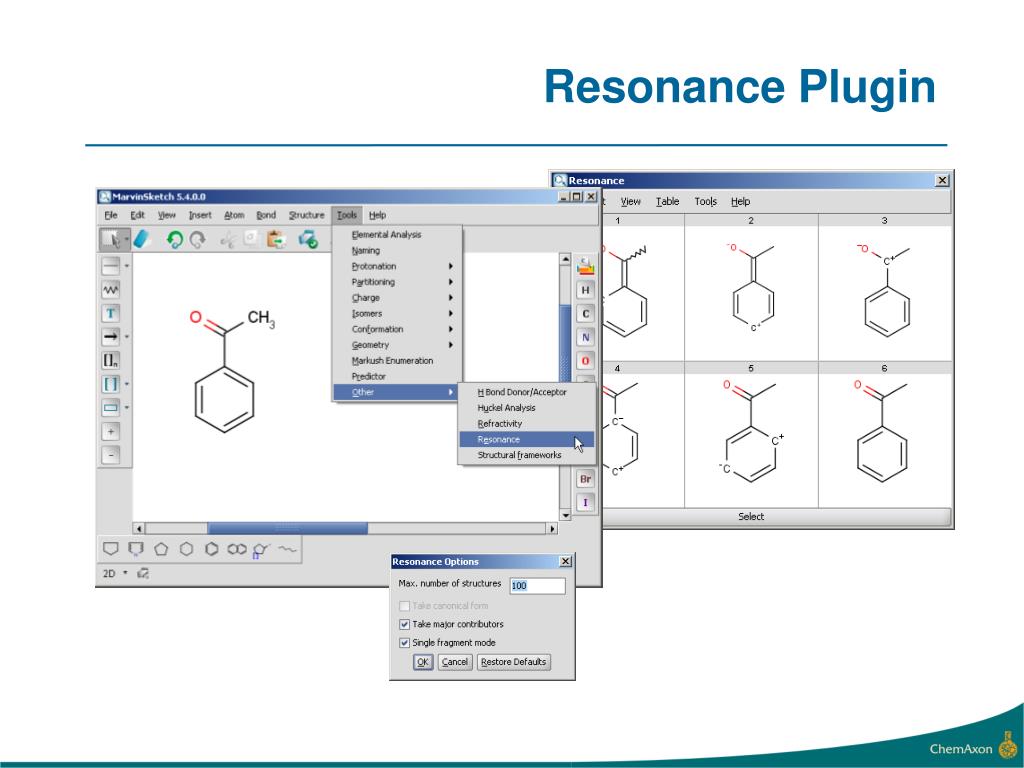This screenshot has height=768, width=1024.
Task: Expand the Charge submenu
Action: [x=397, y=298]
